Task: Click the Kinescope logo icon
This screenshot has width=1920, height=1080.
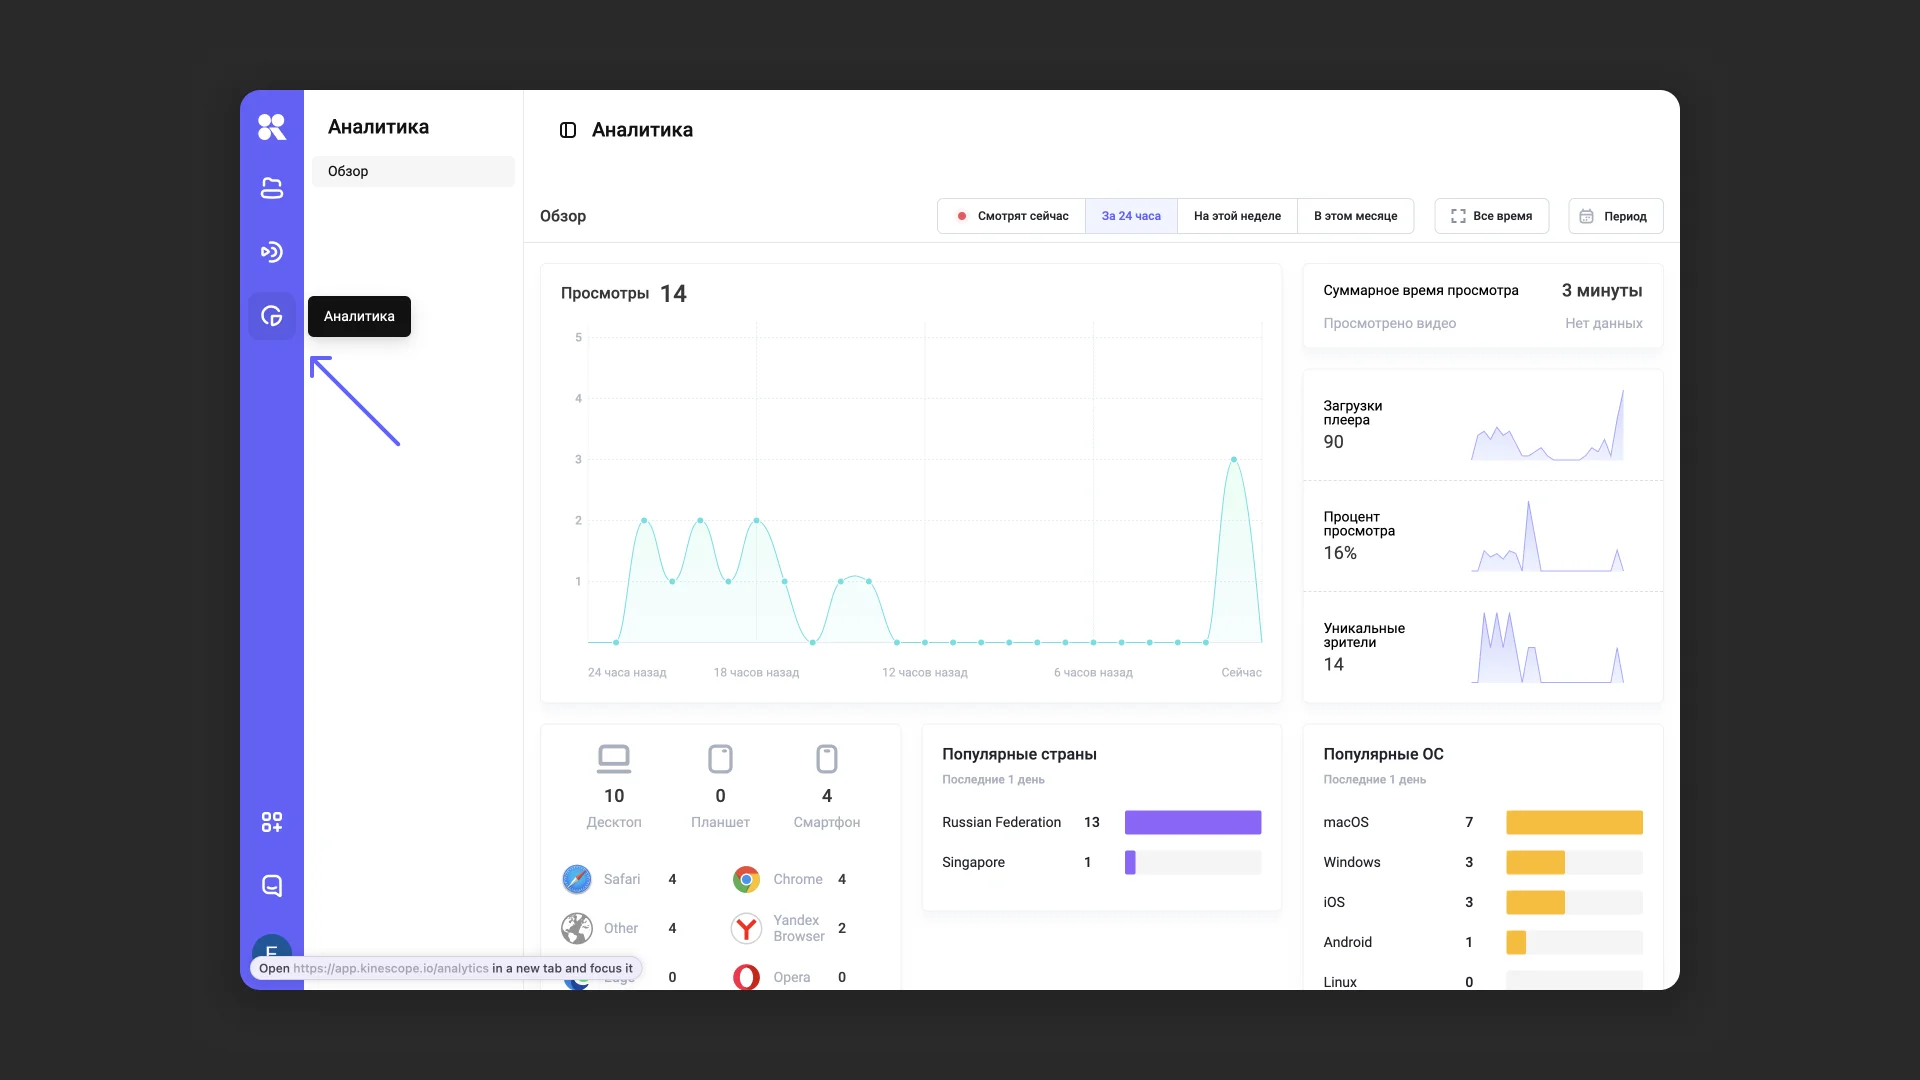Action: click(x=271, y=127)
